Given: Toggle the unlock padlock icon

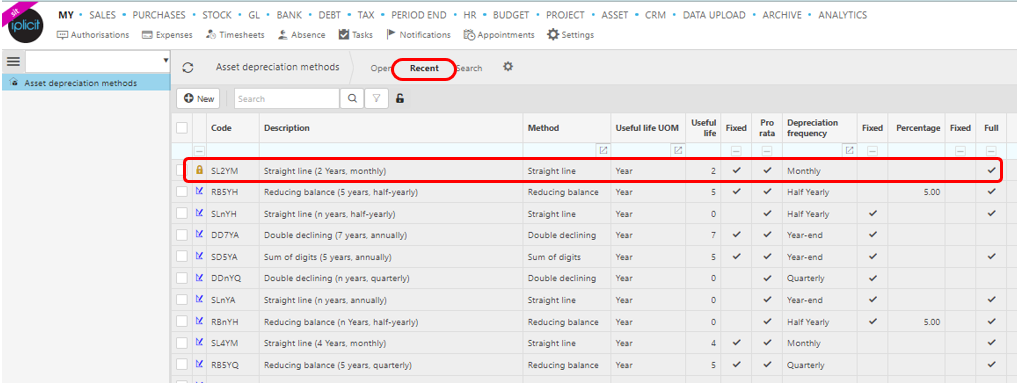Looking at the screenshot, I should [400, 99].
